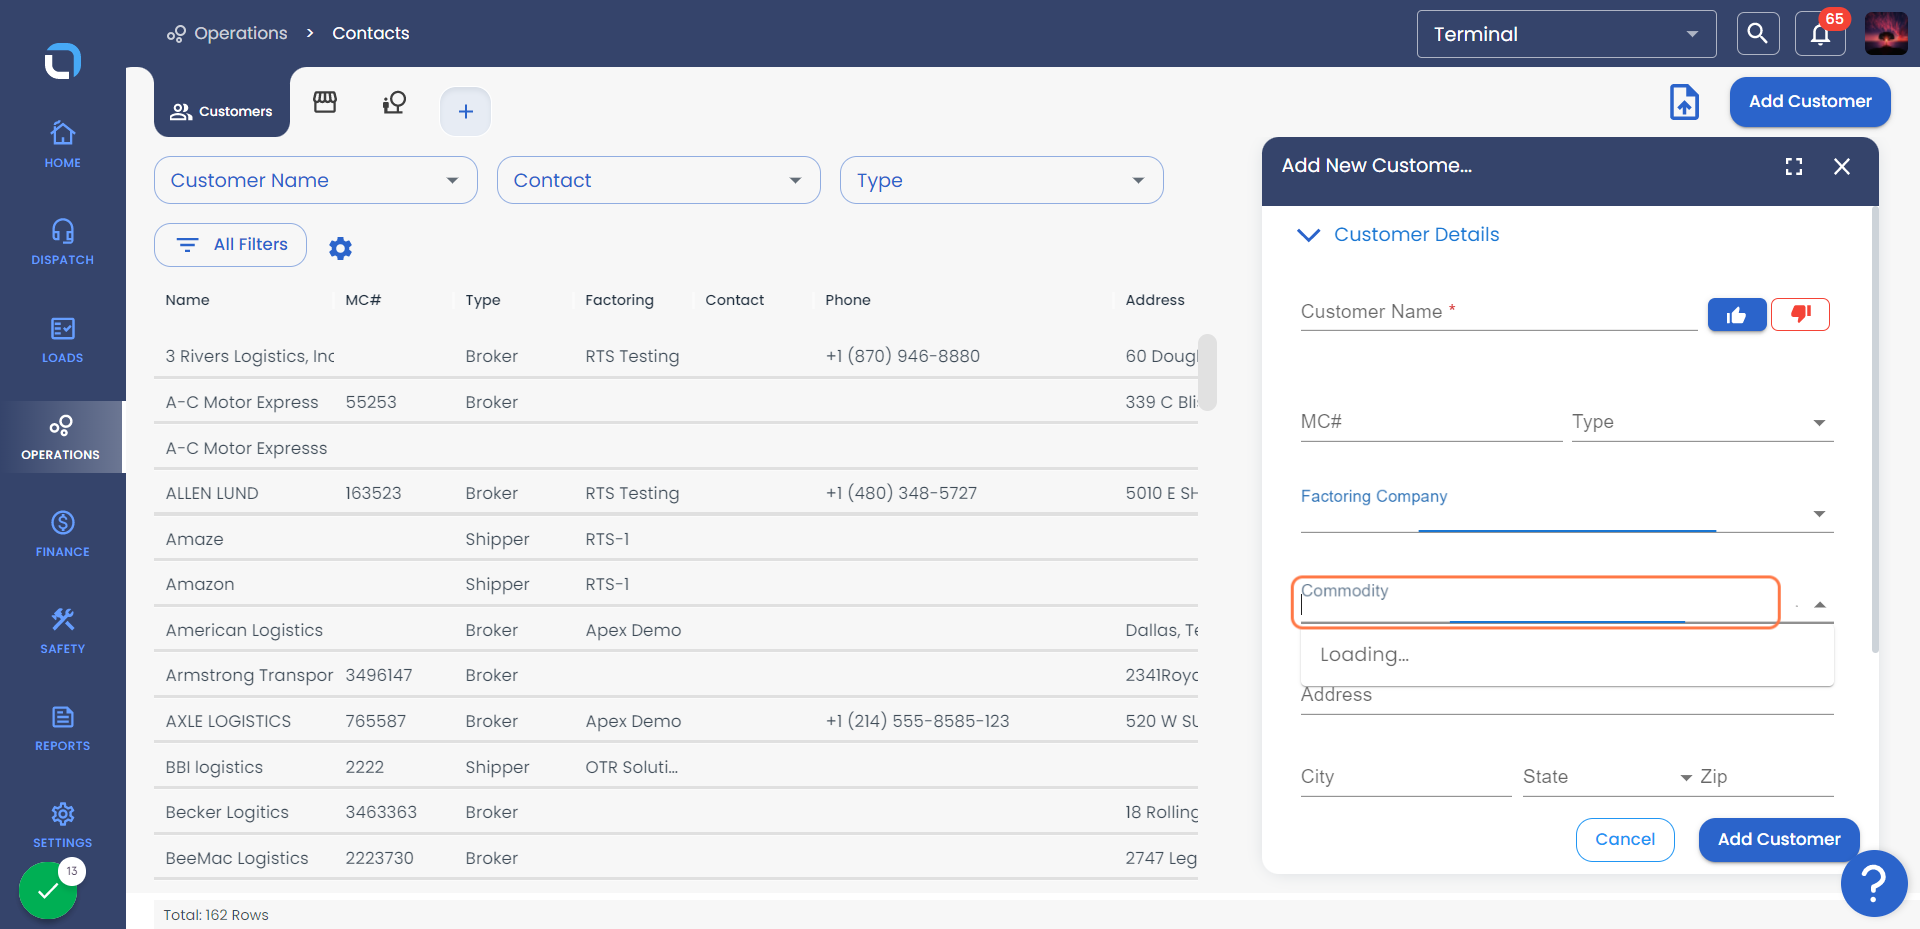Open Safety section in sidebar
1920x929 pixels.
pyautogui.click(x=62, y=631)
